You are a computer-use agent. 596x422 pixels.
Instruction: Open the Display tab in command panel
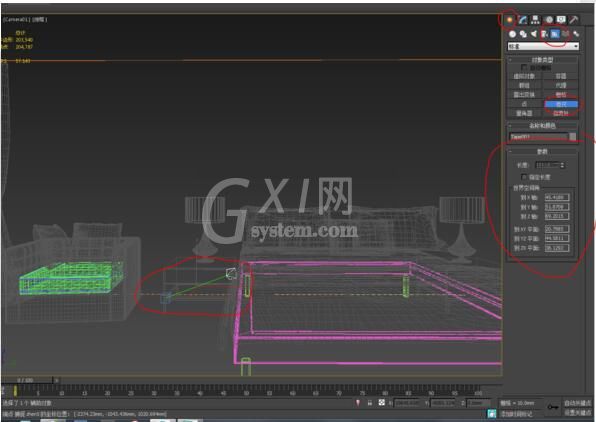tap(561, 20)
